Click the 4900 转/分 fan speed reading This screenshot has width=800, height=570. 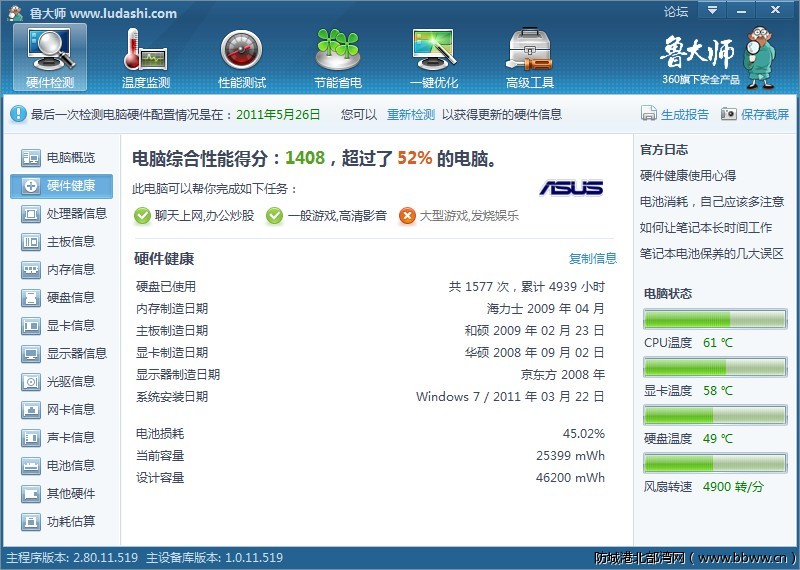pyautogui.click(x=733, y=487)
